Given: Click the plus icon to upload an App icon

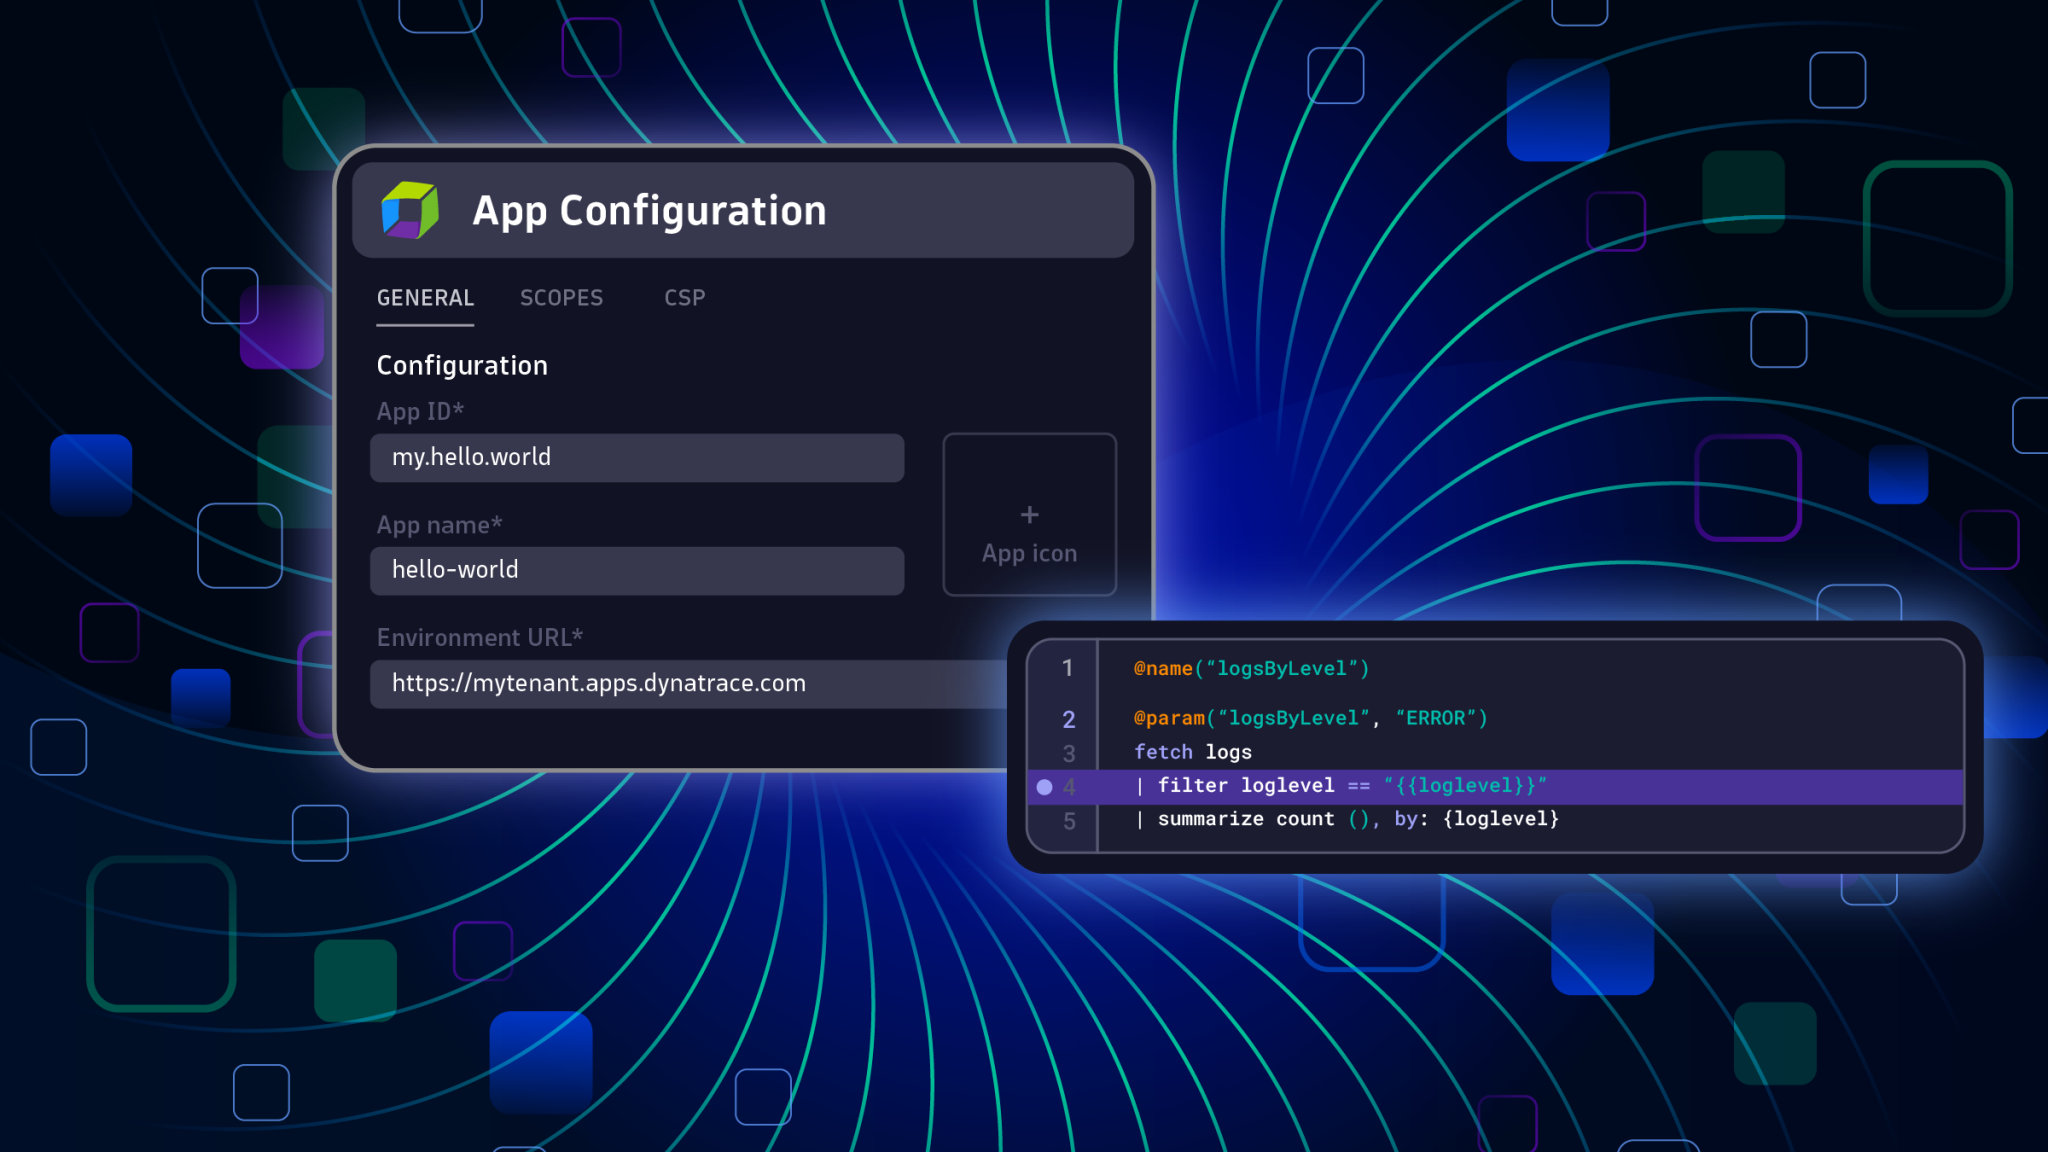Looking at the screenshot, I should tap(1028, 514).
